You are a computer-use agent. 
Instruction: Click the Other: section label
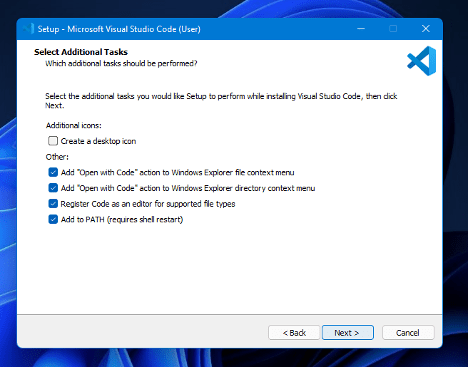pos(57,157)
